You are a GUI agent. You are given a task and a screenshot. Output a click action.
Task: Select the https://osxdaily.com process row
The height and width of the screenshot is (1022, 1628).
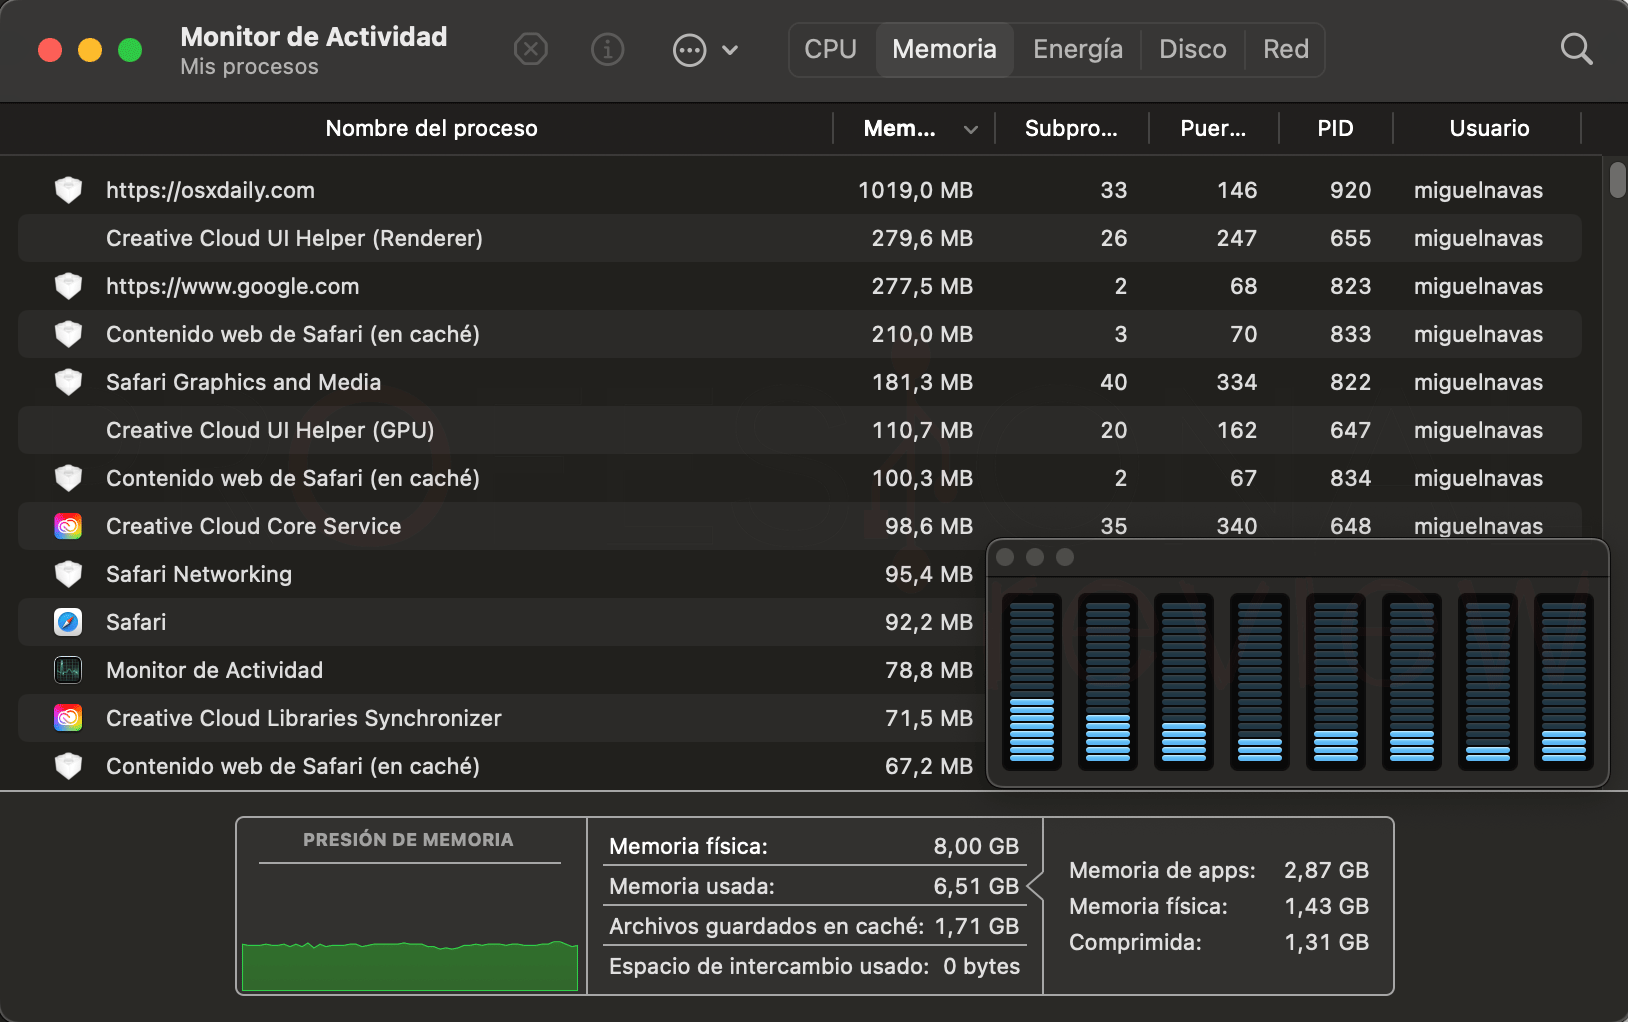[x=800, y=190]
